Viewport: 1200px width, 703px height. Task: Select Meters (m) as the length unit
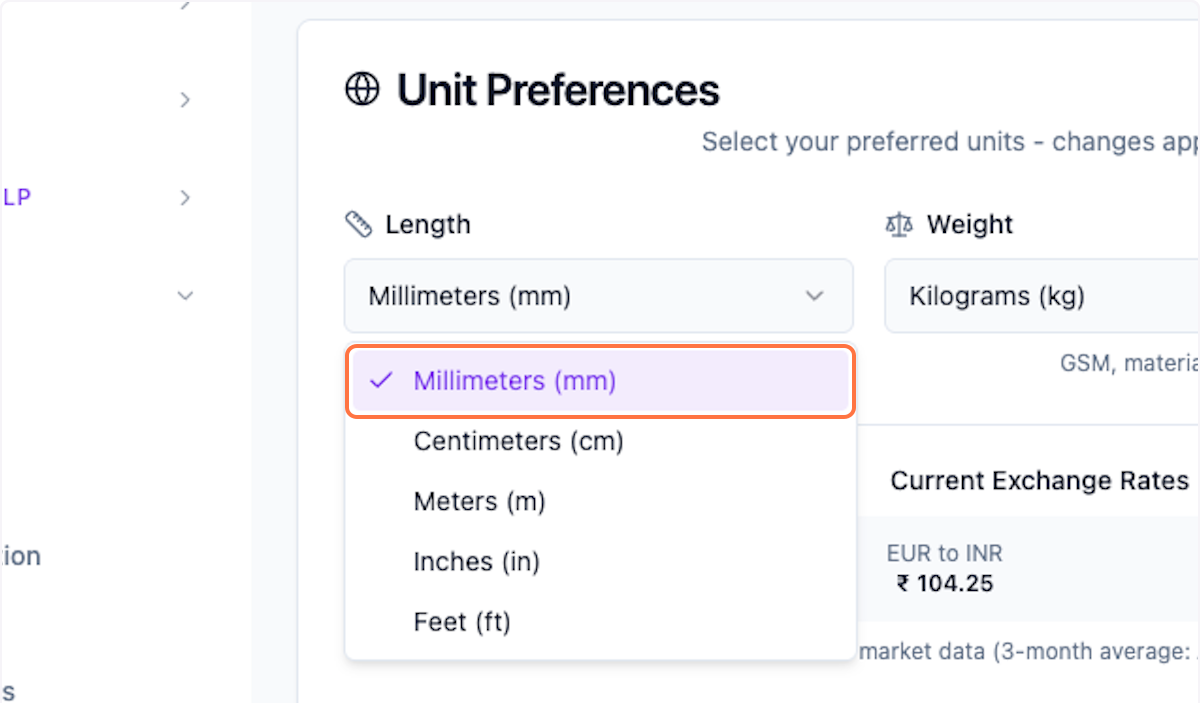479,501
